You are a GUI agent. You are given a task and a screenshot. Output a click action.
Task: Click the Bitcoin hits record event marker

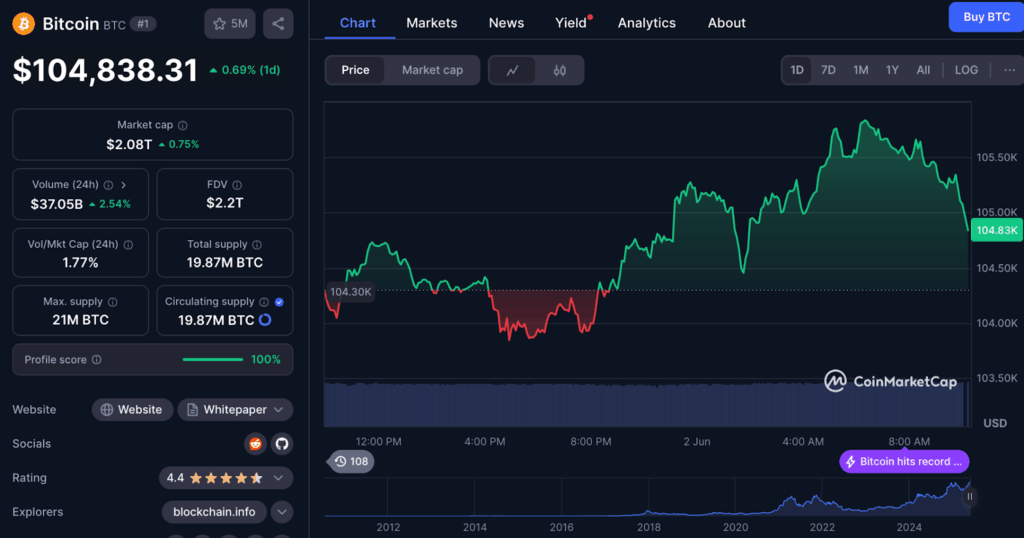pyautogui.click(x=904, y=462)
